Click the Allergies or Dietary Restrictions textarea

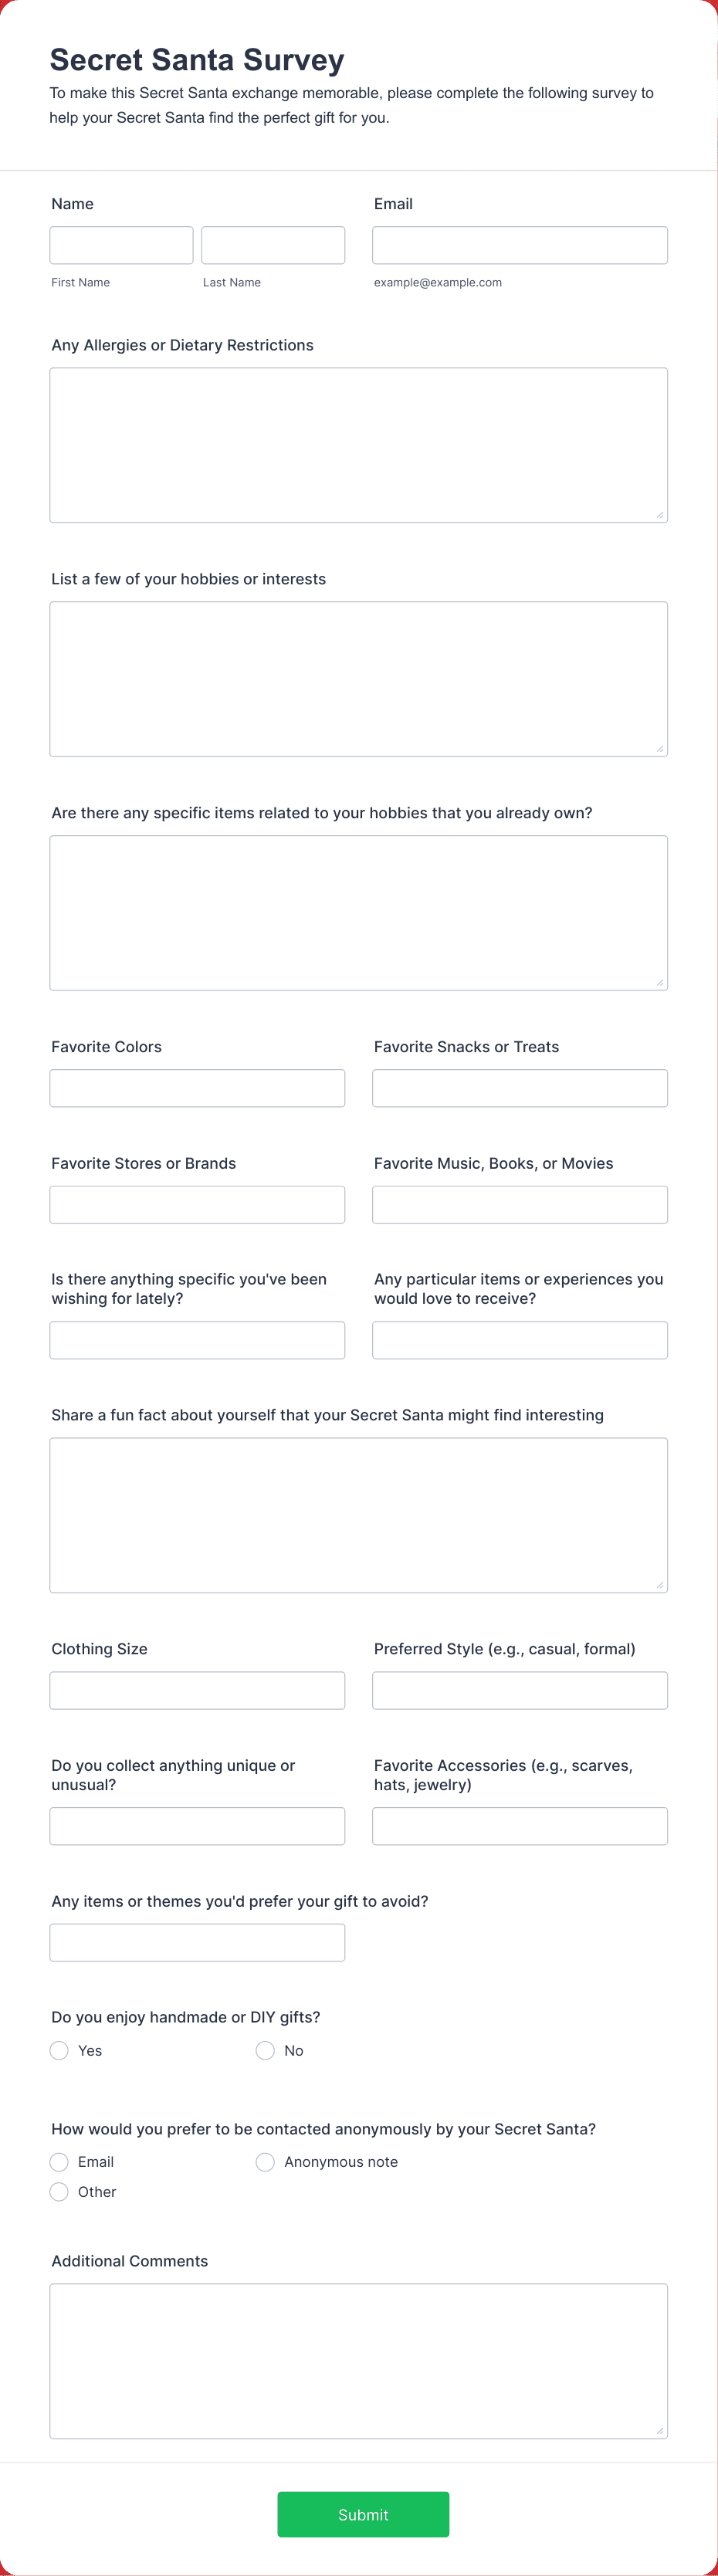[359, 445]
